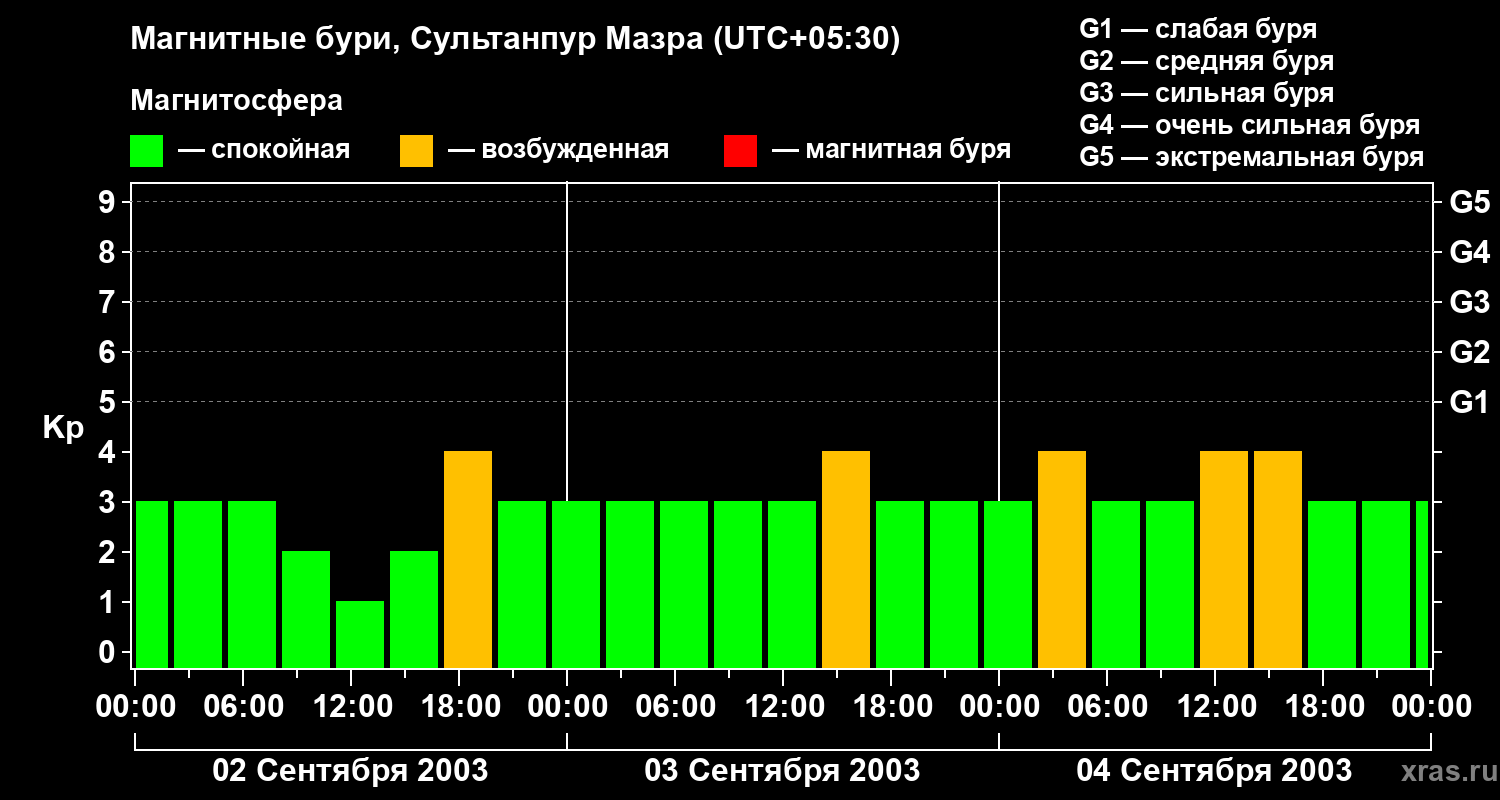Click the green 'спокойная' legend swatch

[x=147, y=151]
